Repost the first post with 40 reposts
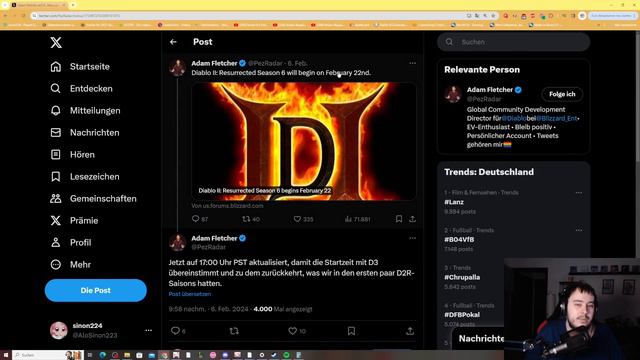The image size is (640, 360). [x=251, y=219]
